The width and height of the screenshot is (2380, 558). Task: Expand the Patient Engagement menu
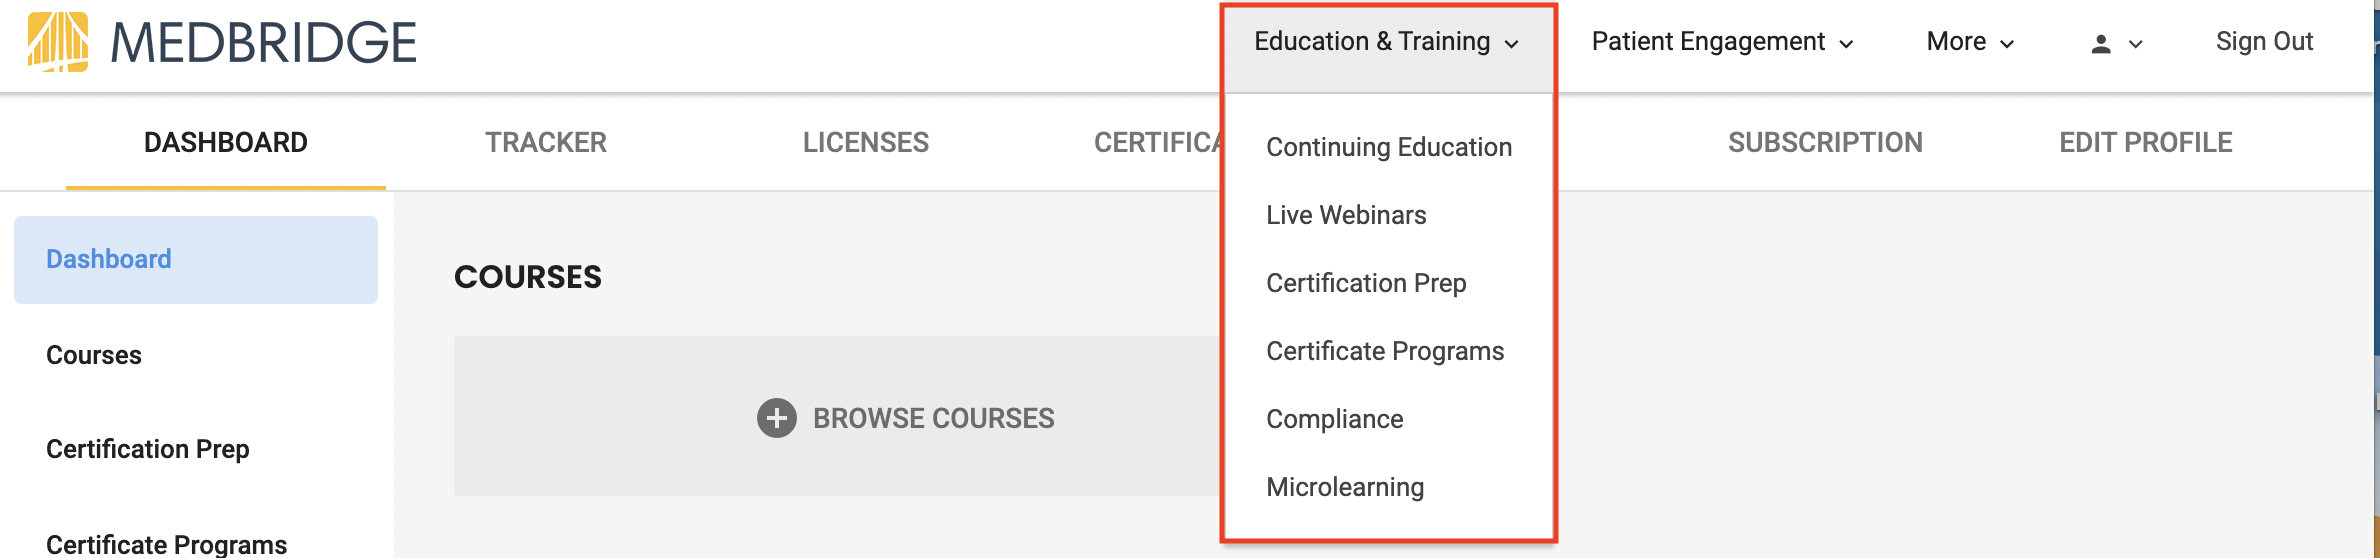click(1723, 42)
